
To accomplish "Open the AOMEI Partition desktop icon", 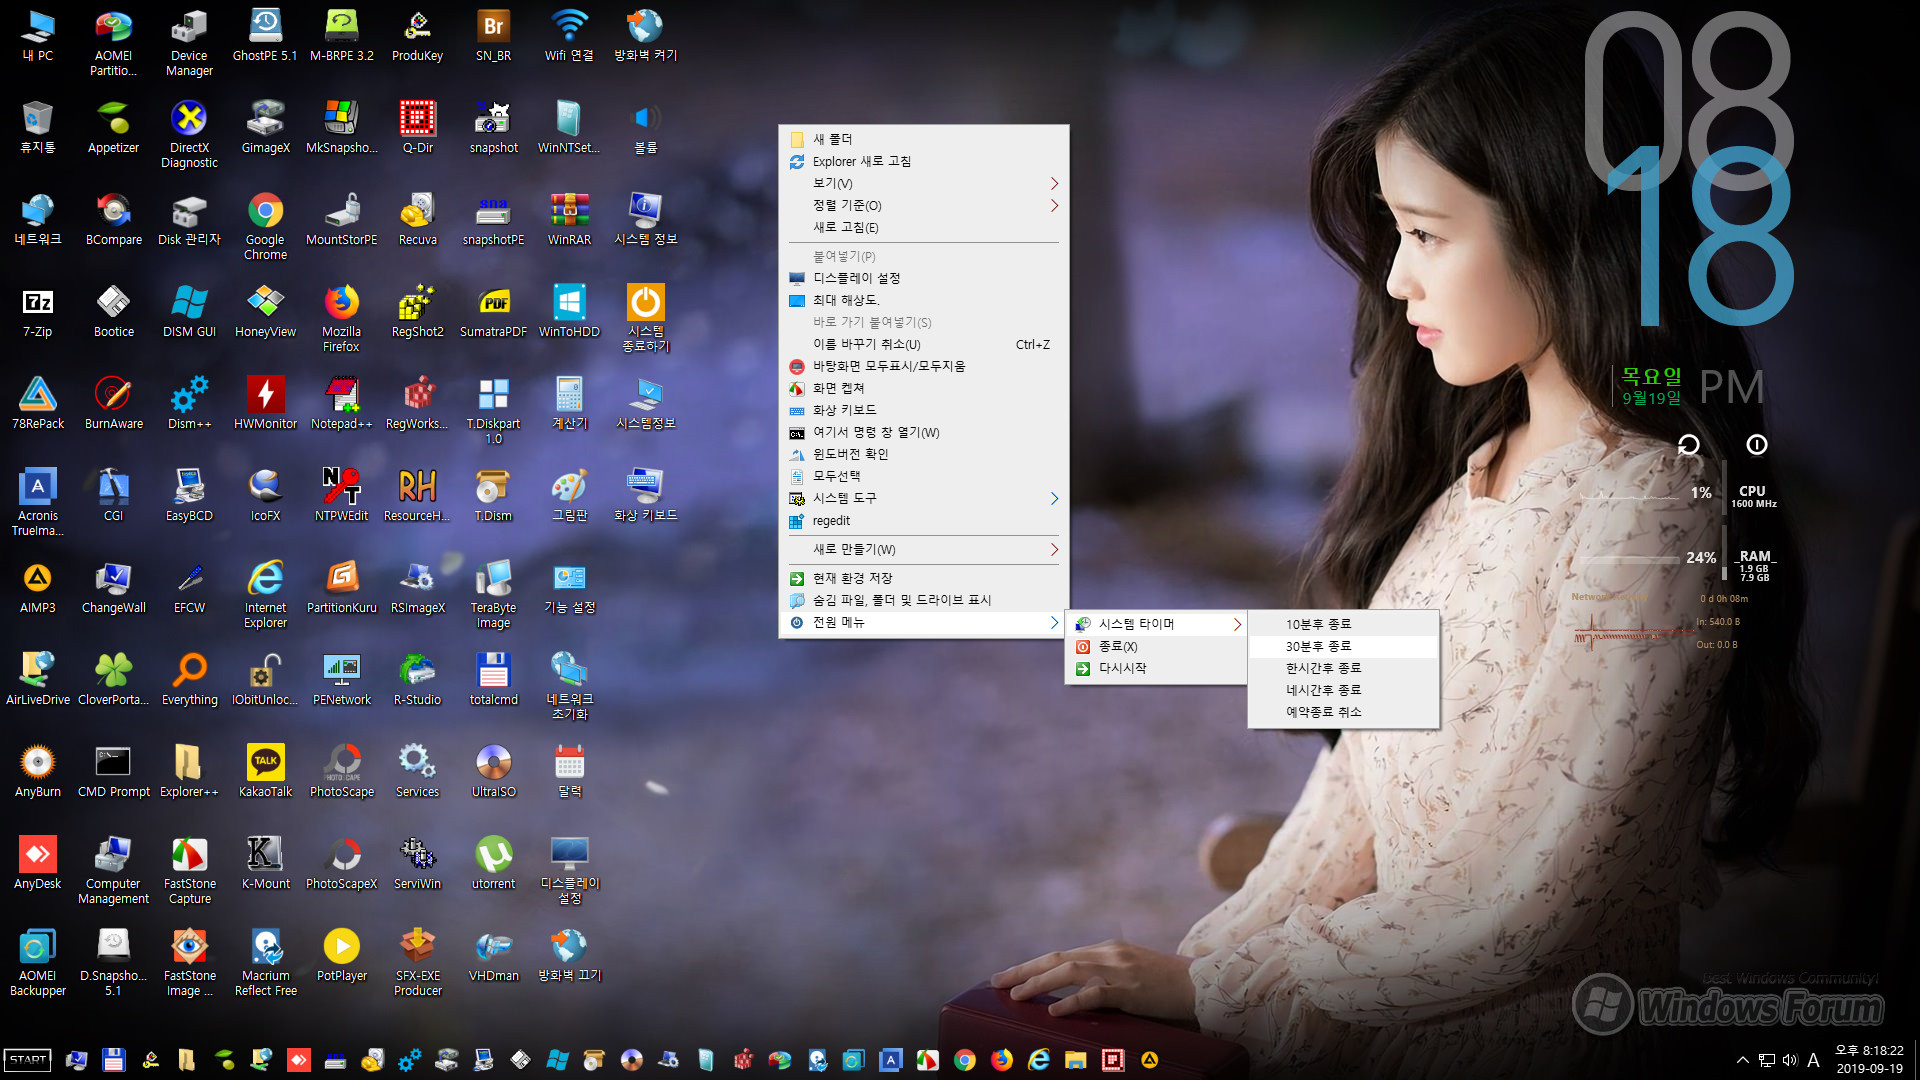I will tap(113, 42).
